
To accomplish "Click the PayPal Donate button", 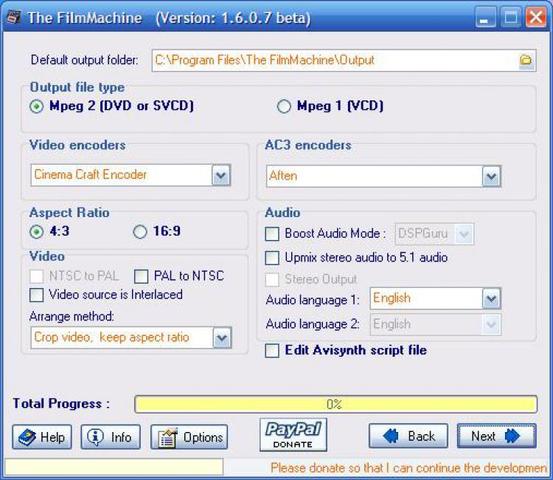I will pyautogui.click(x=293, y=435).
